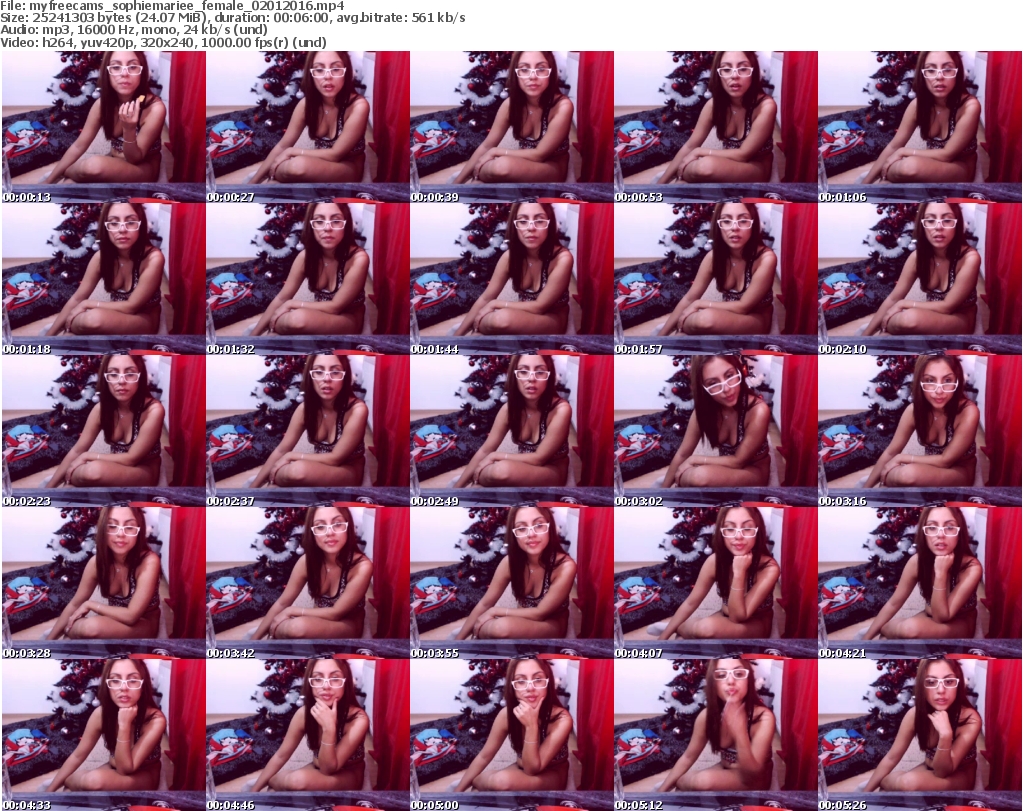
Task: Choose the 00:05:00 preview frame
Action: pos(511,735)
